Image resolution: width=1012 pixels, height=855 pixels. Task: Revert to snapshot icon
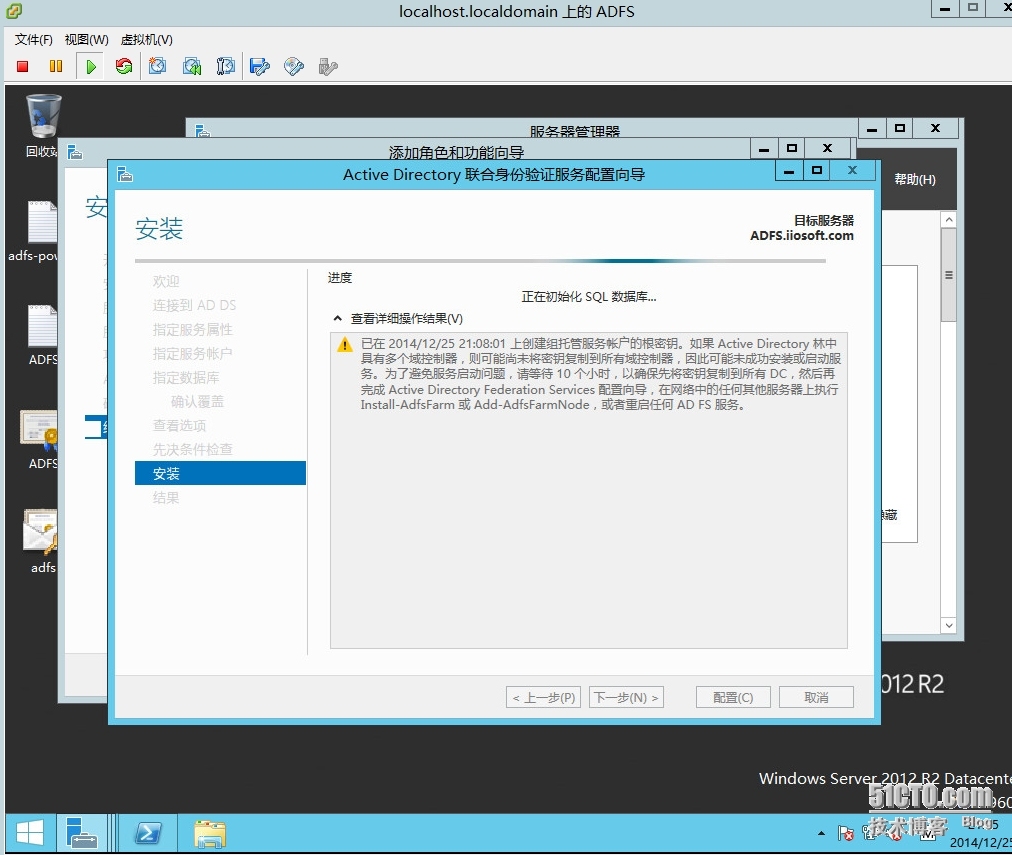click(192, 66)
